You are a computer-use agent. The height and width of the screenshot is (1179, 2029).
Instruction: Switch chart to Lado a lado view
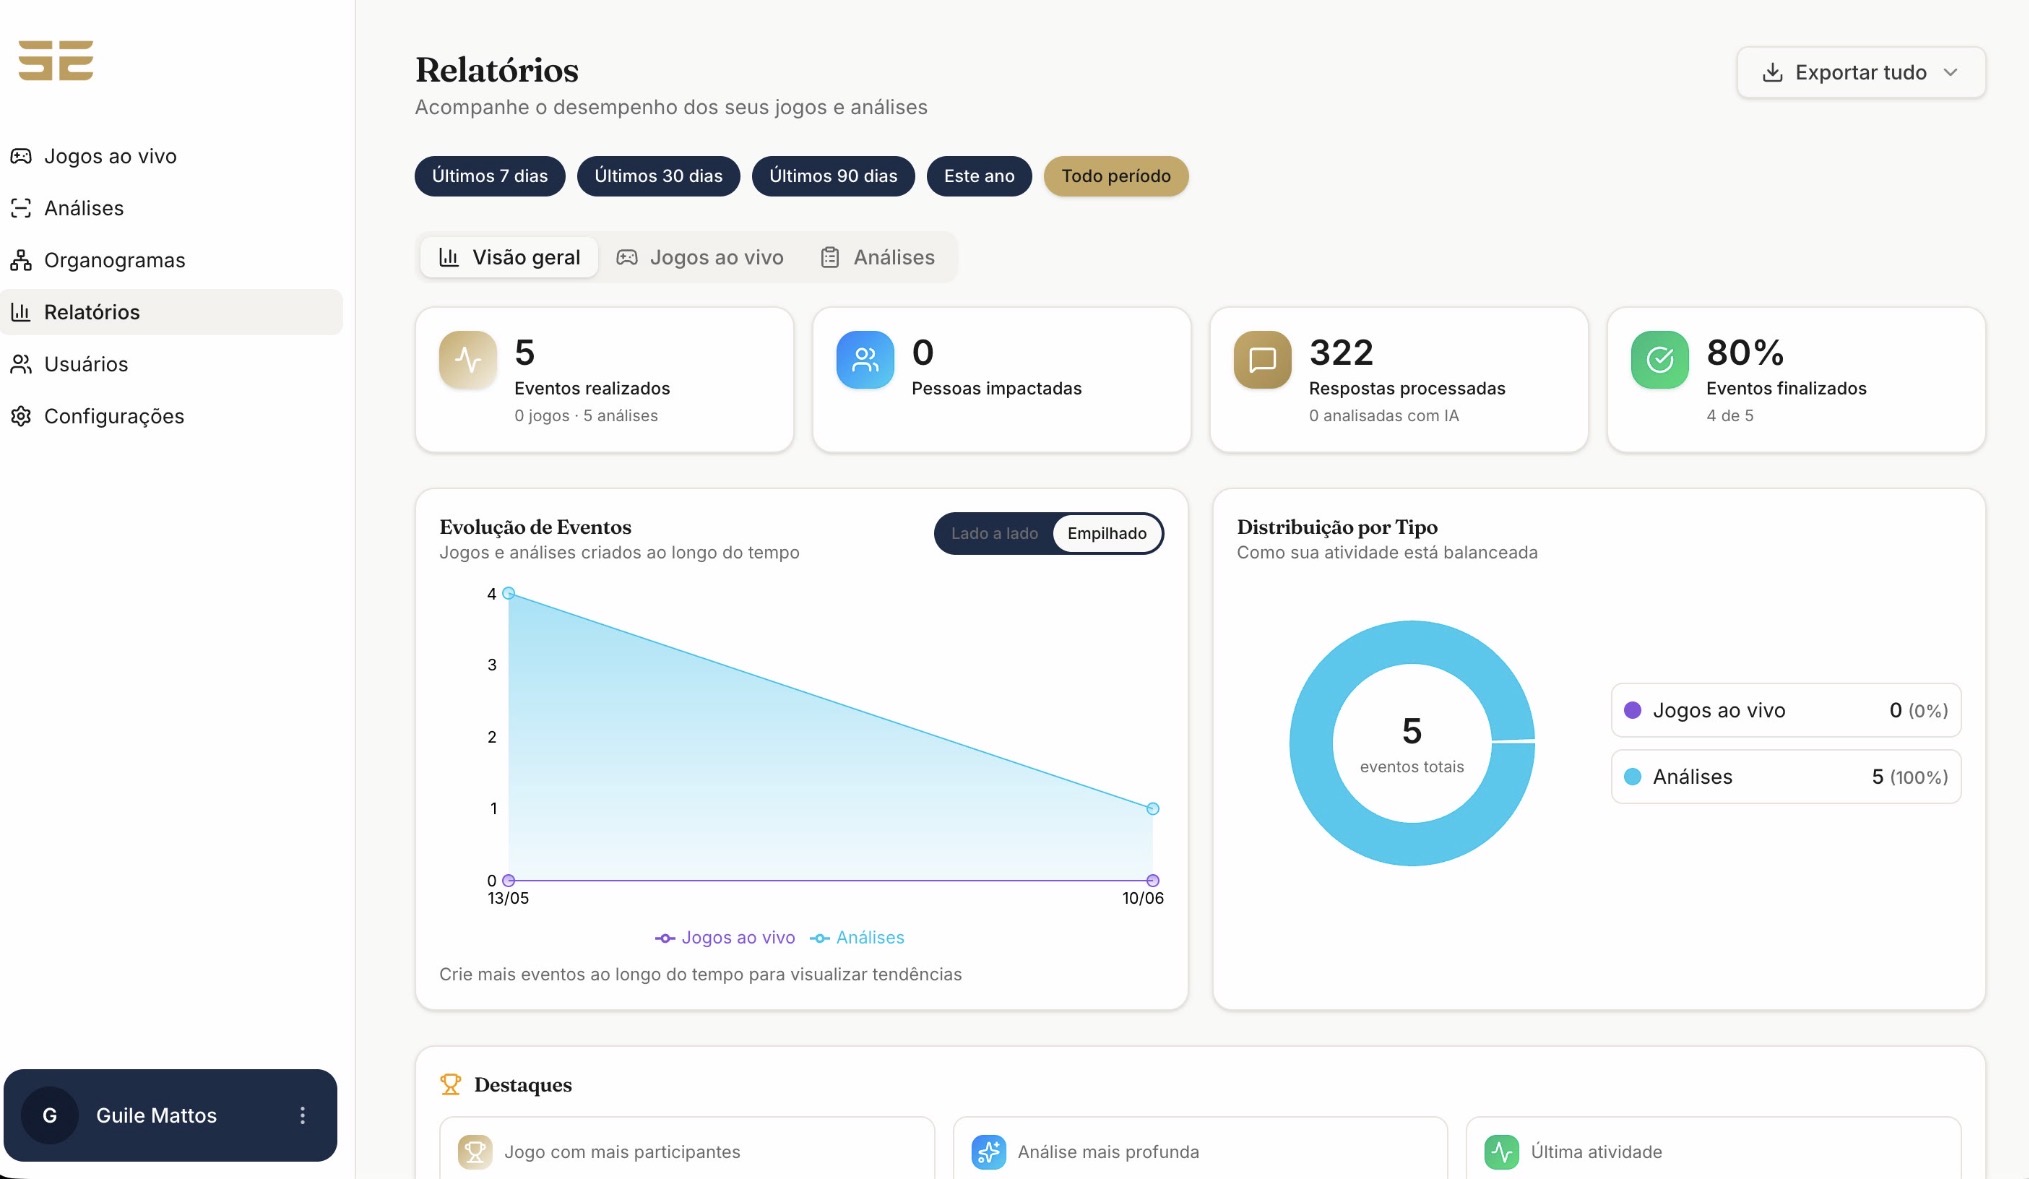pos(994,533)
